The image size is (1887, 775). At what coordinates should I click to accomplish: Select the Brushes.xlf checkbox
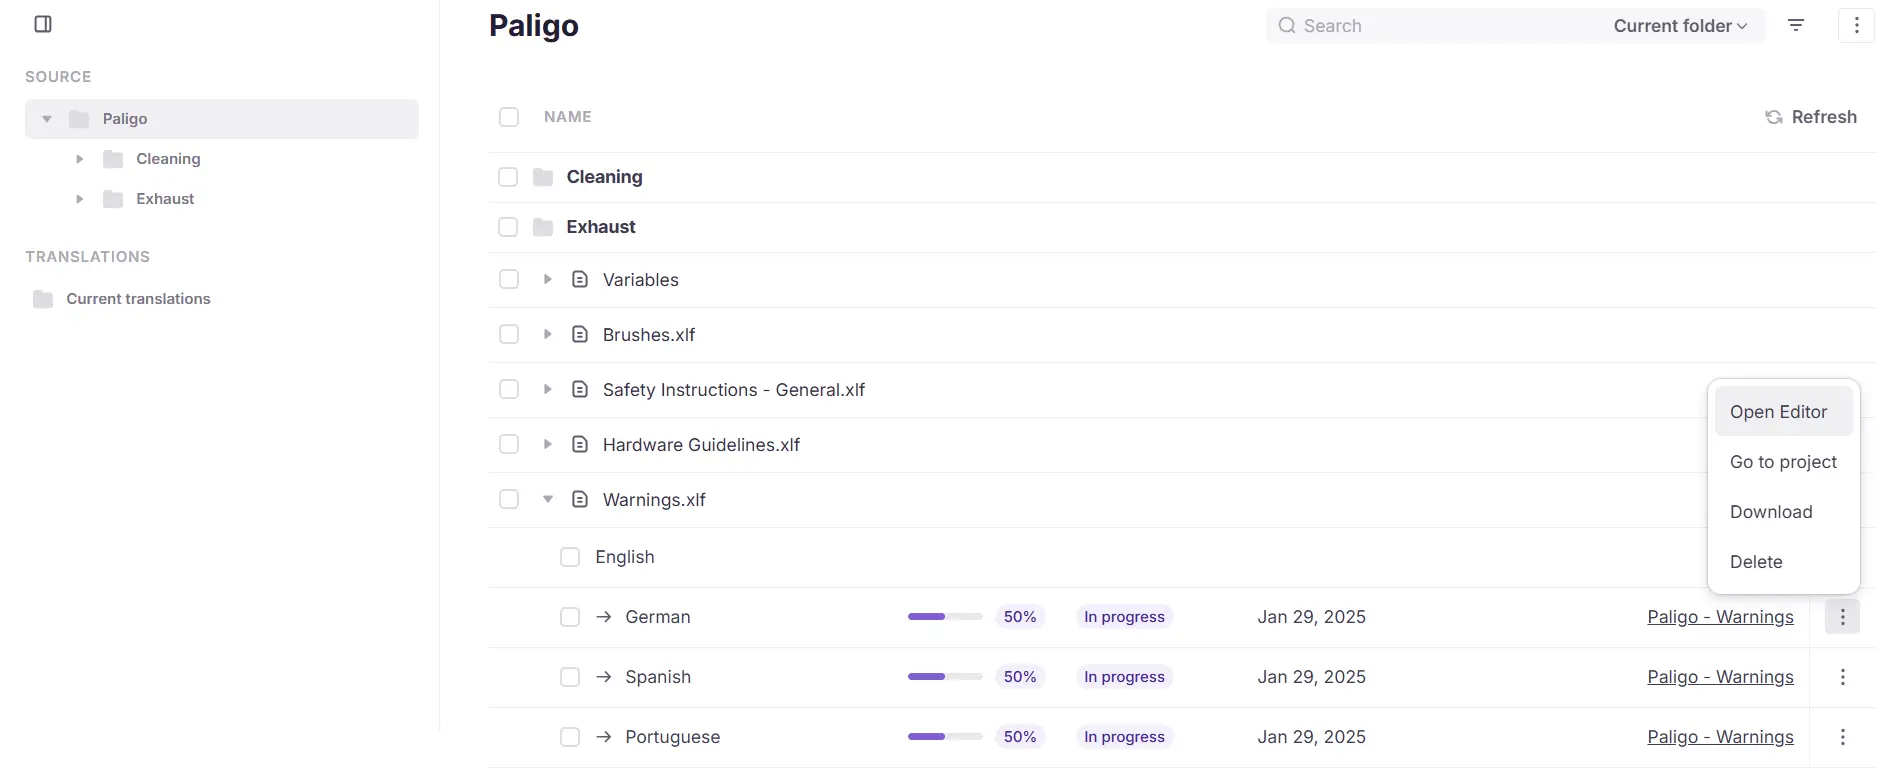pyautogui.click(x=509, y=335)
